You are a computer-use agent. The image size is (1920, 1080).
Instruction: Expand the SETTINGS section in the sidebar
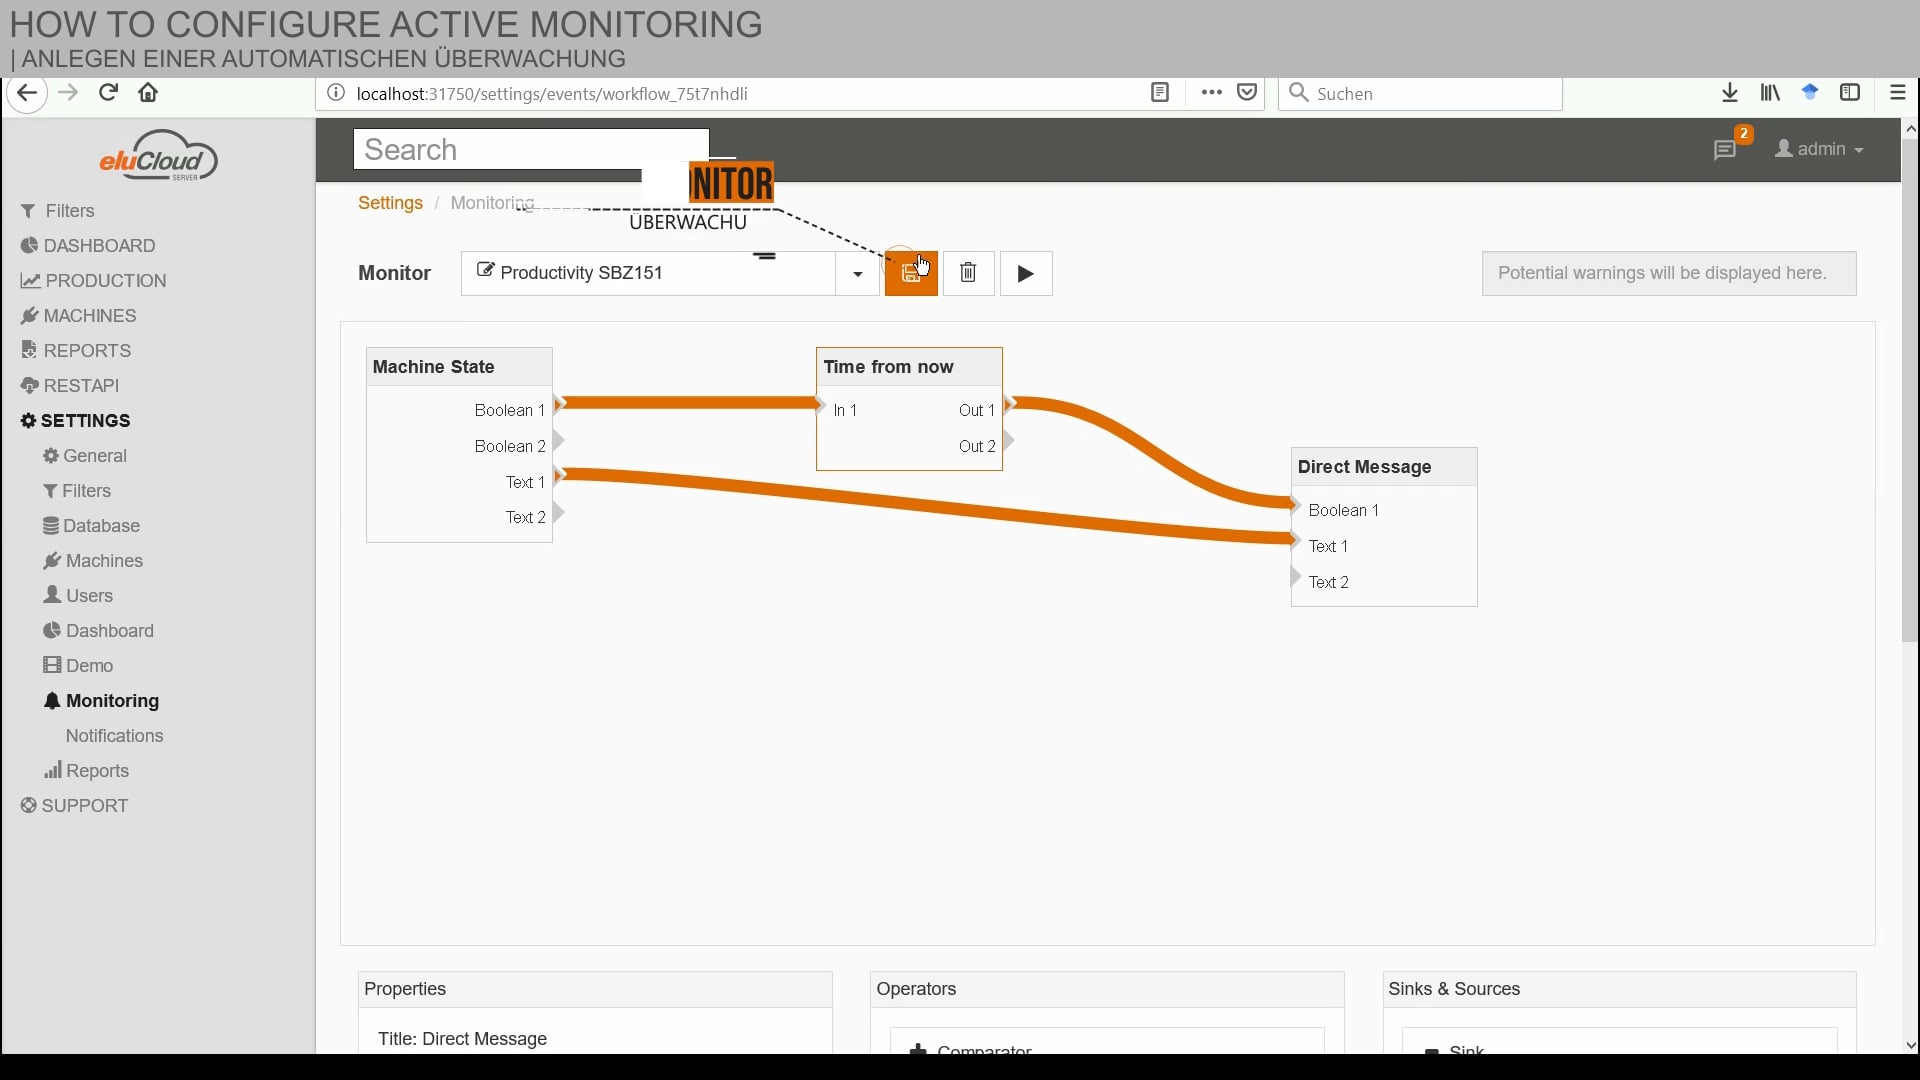(x=86, y=420)
